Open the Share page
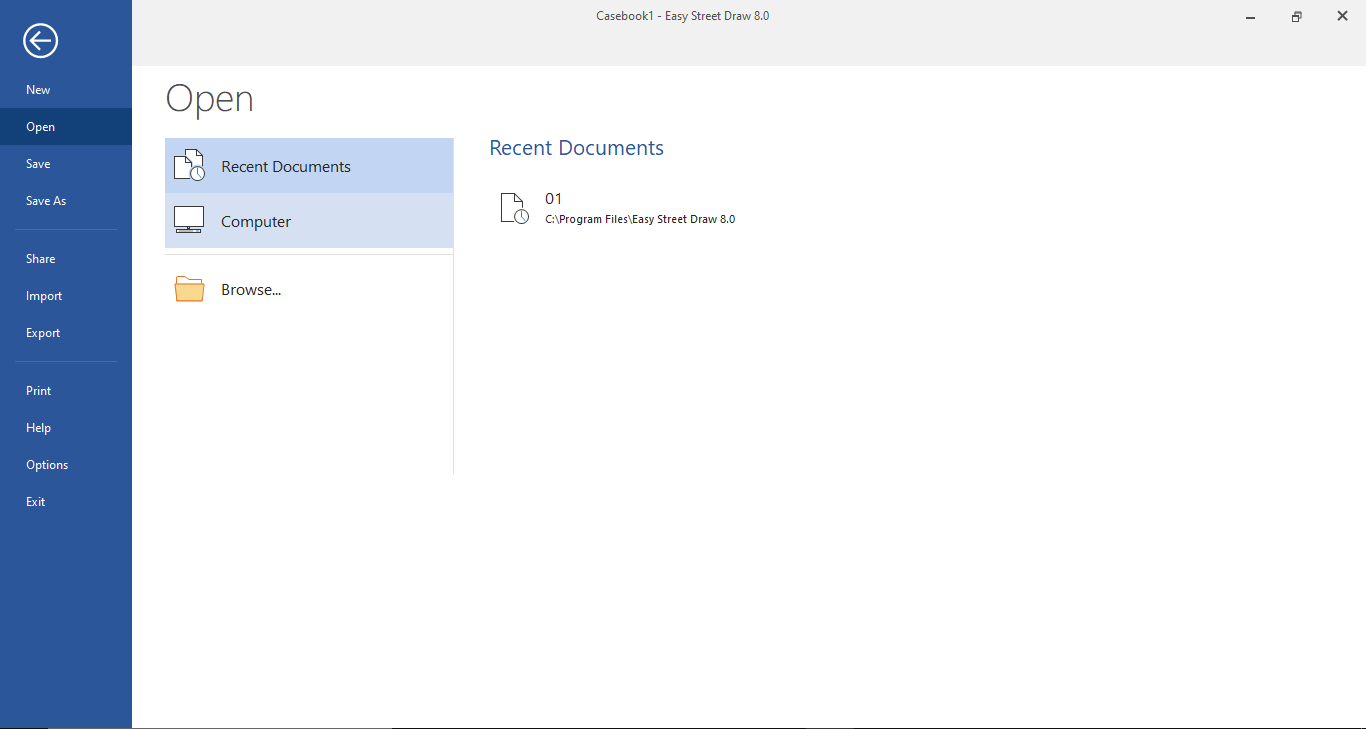The image size is (1366, 729). click(x=66, y=259)
